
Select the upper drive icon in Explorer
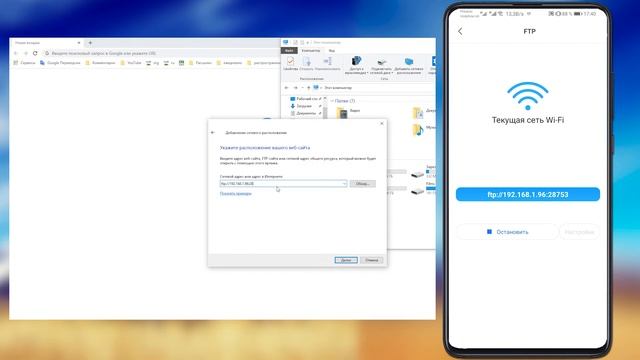click(x=418, y=174)
